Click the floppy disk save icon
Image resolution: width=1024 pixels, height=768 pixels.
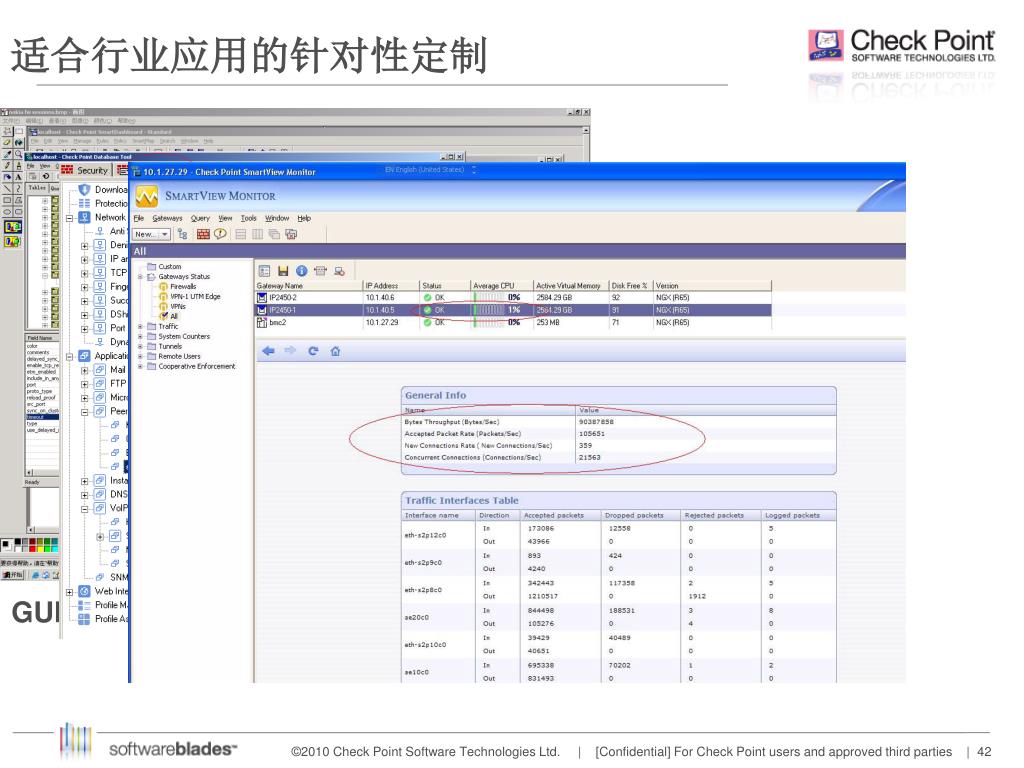[x=283, y=271]
